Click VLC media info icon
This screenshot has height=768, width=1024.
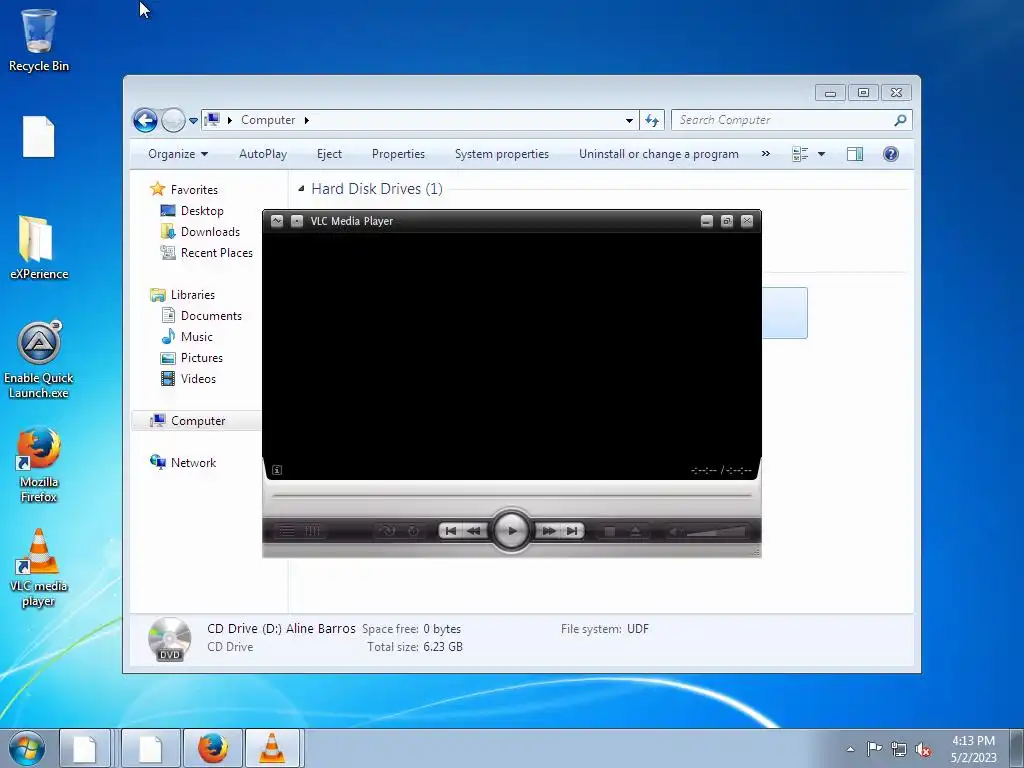[x=277, y=470]
